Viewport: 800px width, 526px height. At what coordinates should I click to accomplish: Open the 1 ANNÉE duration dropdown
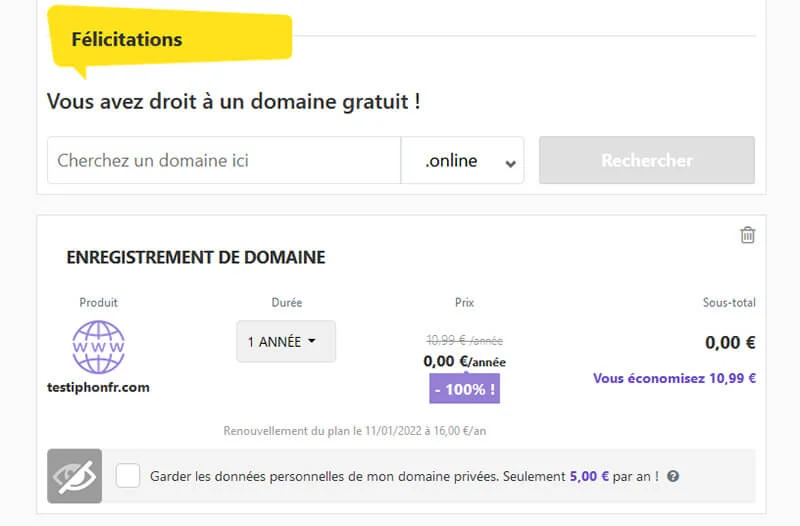point(286,341)
